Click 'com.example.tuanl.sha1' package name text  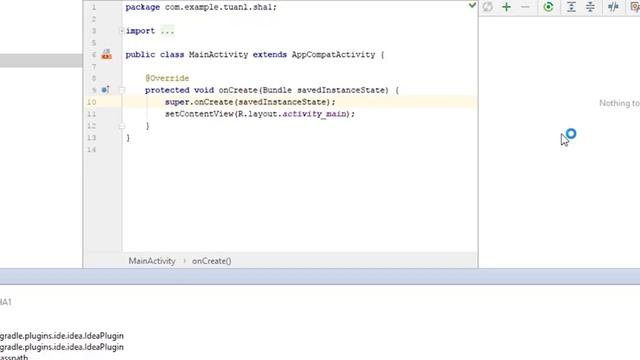pyautogui.click(x=219, y=7)
